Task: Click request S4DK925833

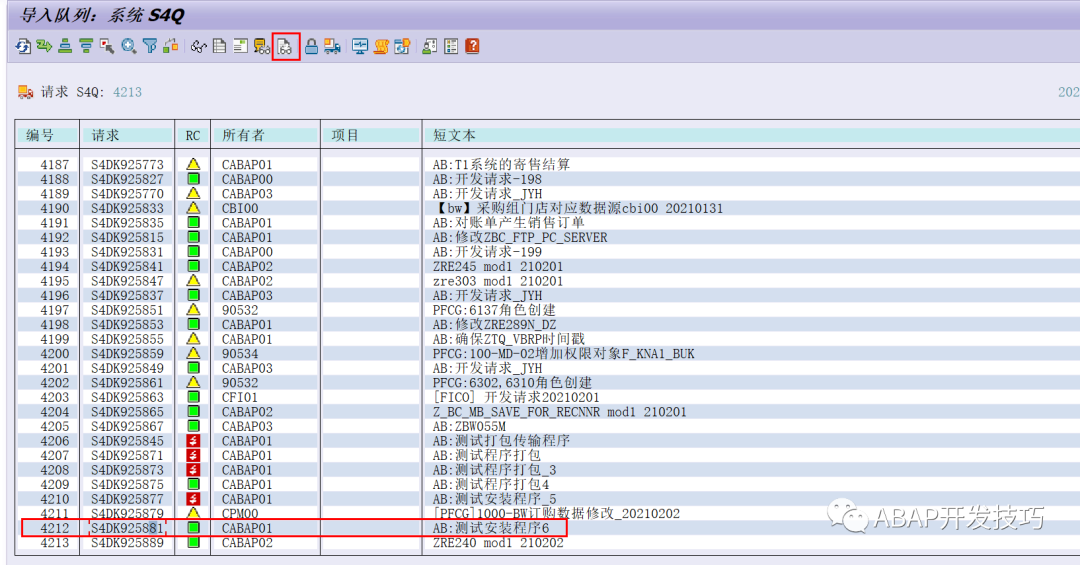Action: point(127,208)
